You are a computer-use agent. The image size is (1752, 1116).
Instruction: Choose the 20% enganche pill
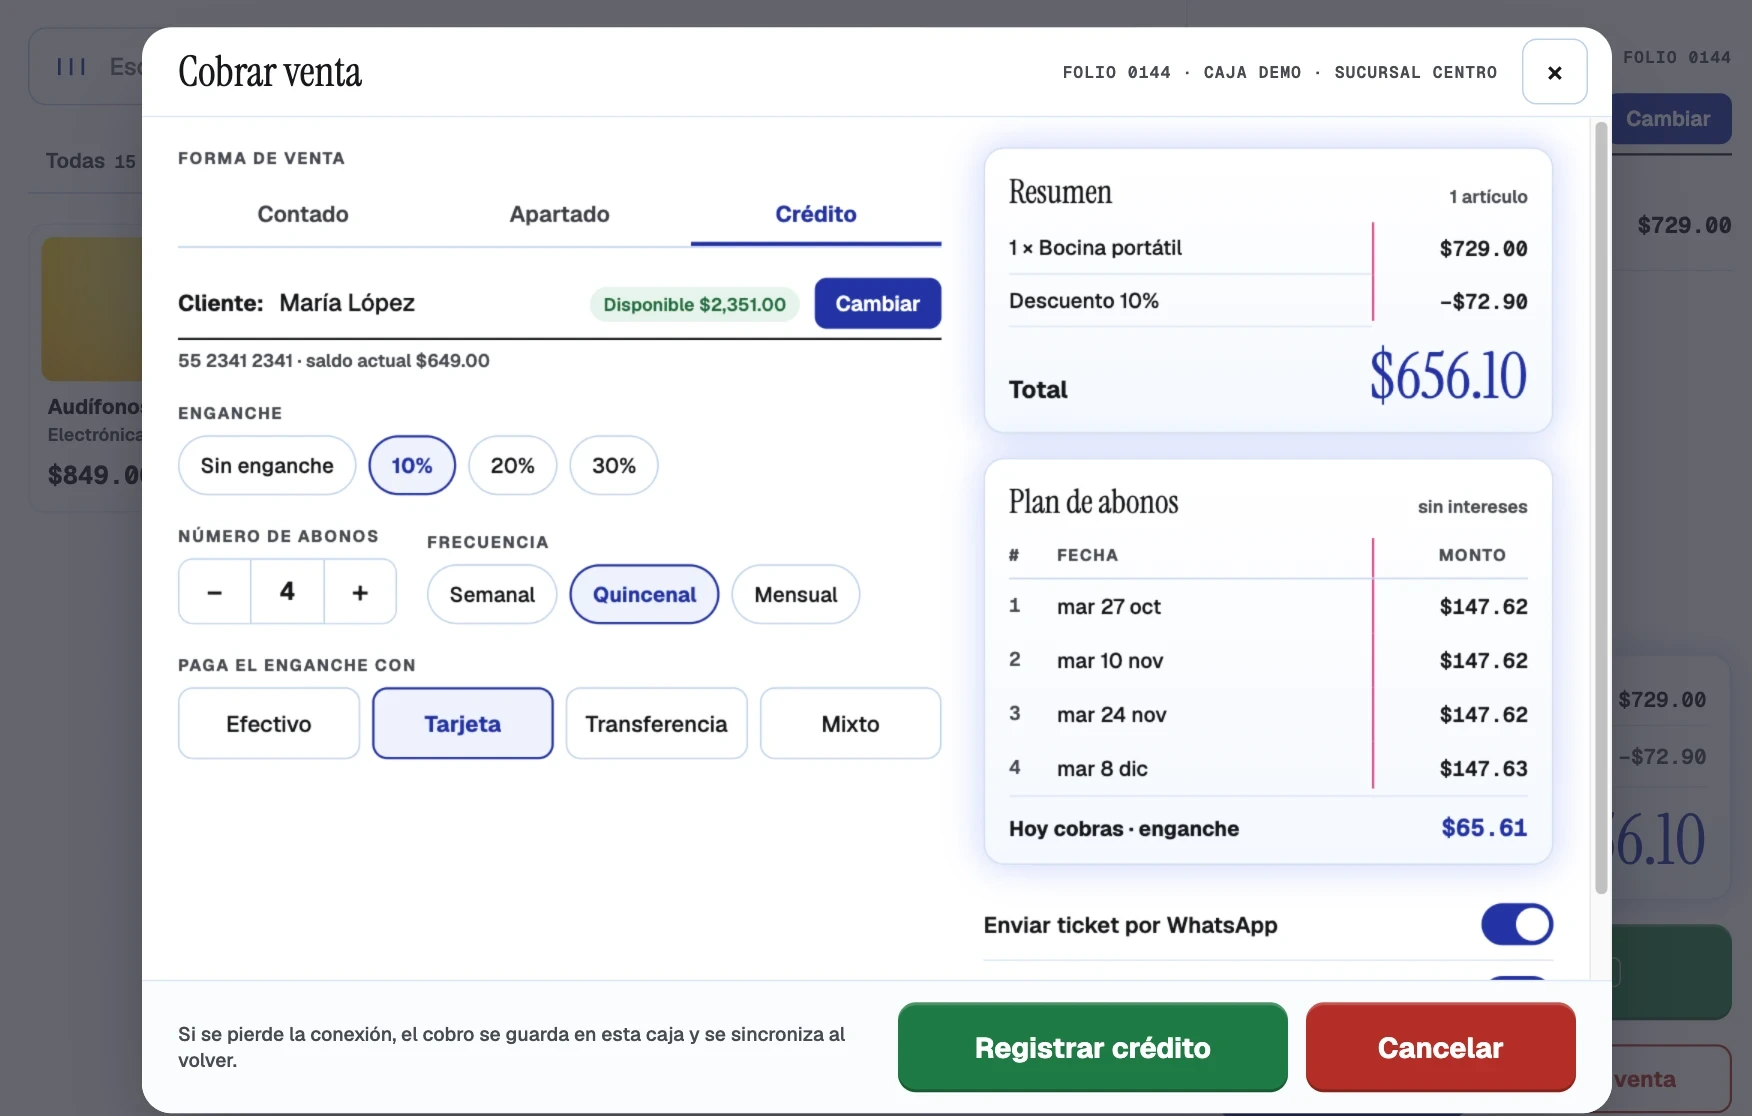tap(512, 465)
